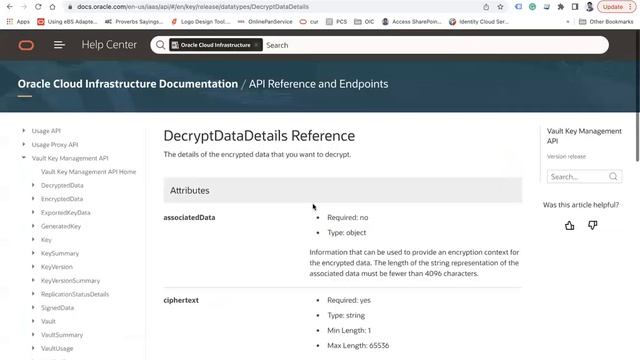Expand the Usage Proxy API tree node

tap(24, 144)
